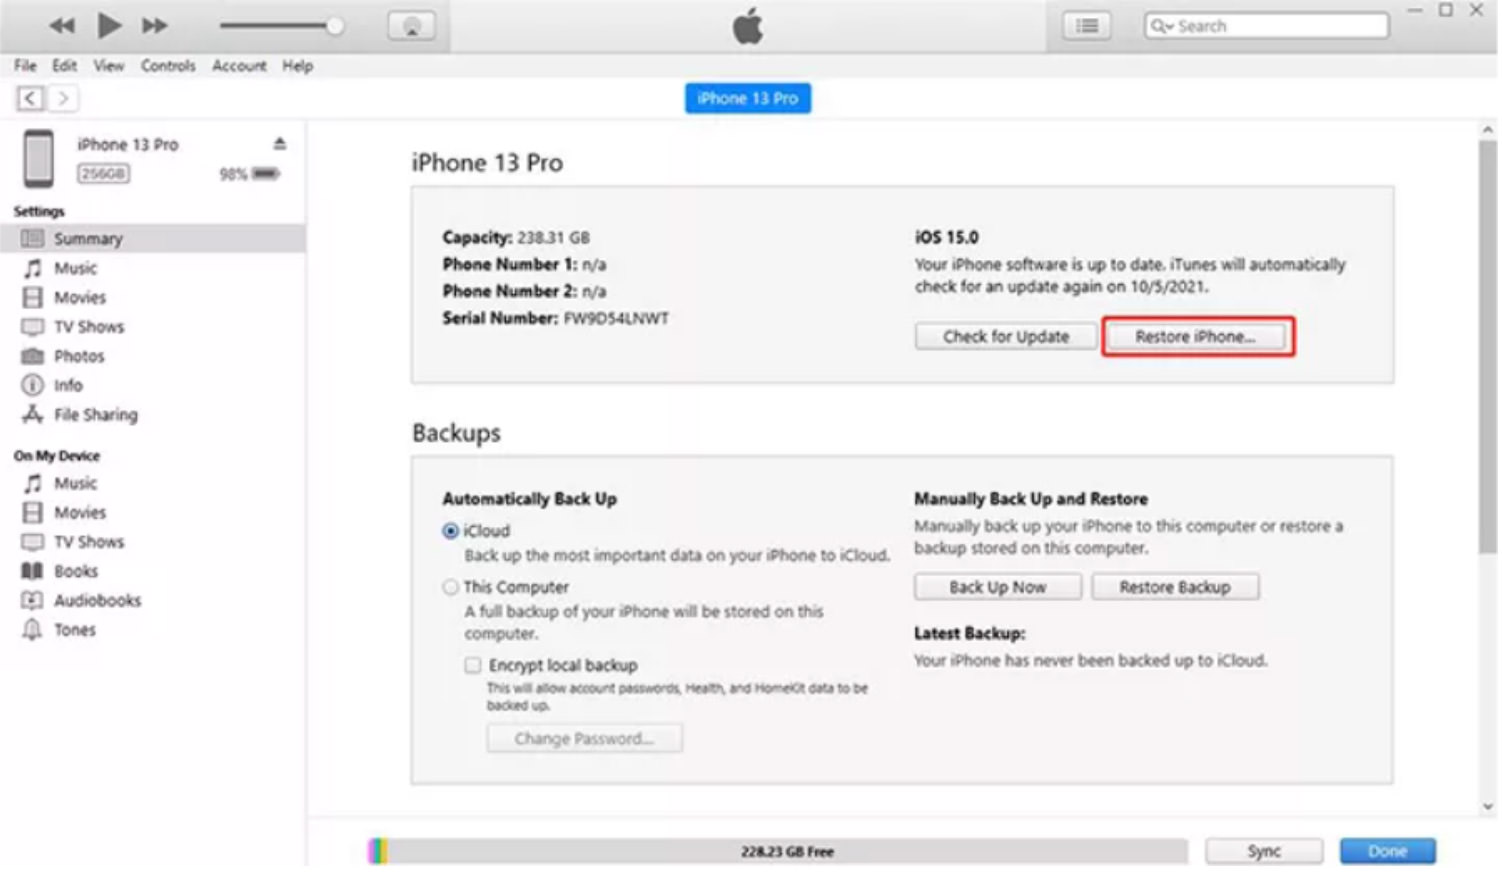Screen dimensions: 1502x885
Task: Click the iPhone device icon in sidebar
Action: pos(39,158)
